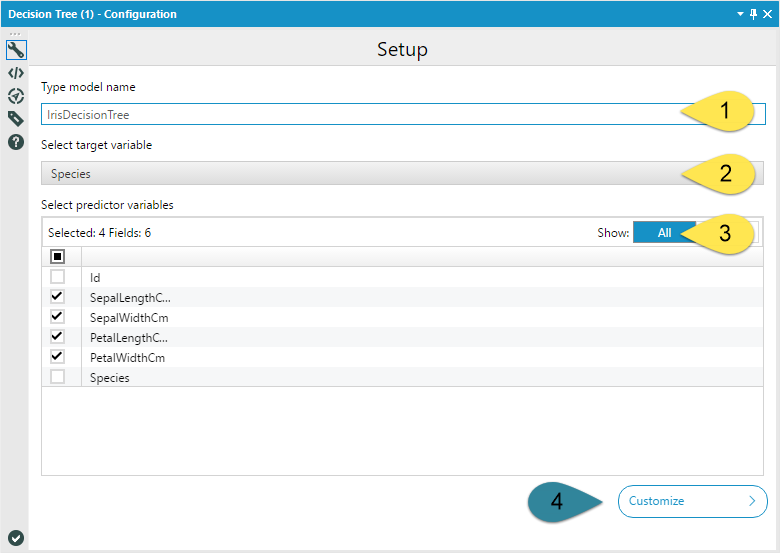Uncheck the SepalLengthC... predictor checkbox
Screen dimensions: 780x553
[x=58, y=297]
